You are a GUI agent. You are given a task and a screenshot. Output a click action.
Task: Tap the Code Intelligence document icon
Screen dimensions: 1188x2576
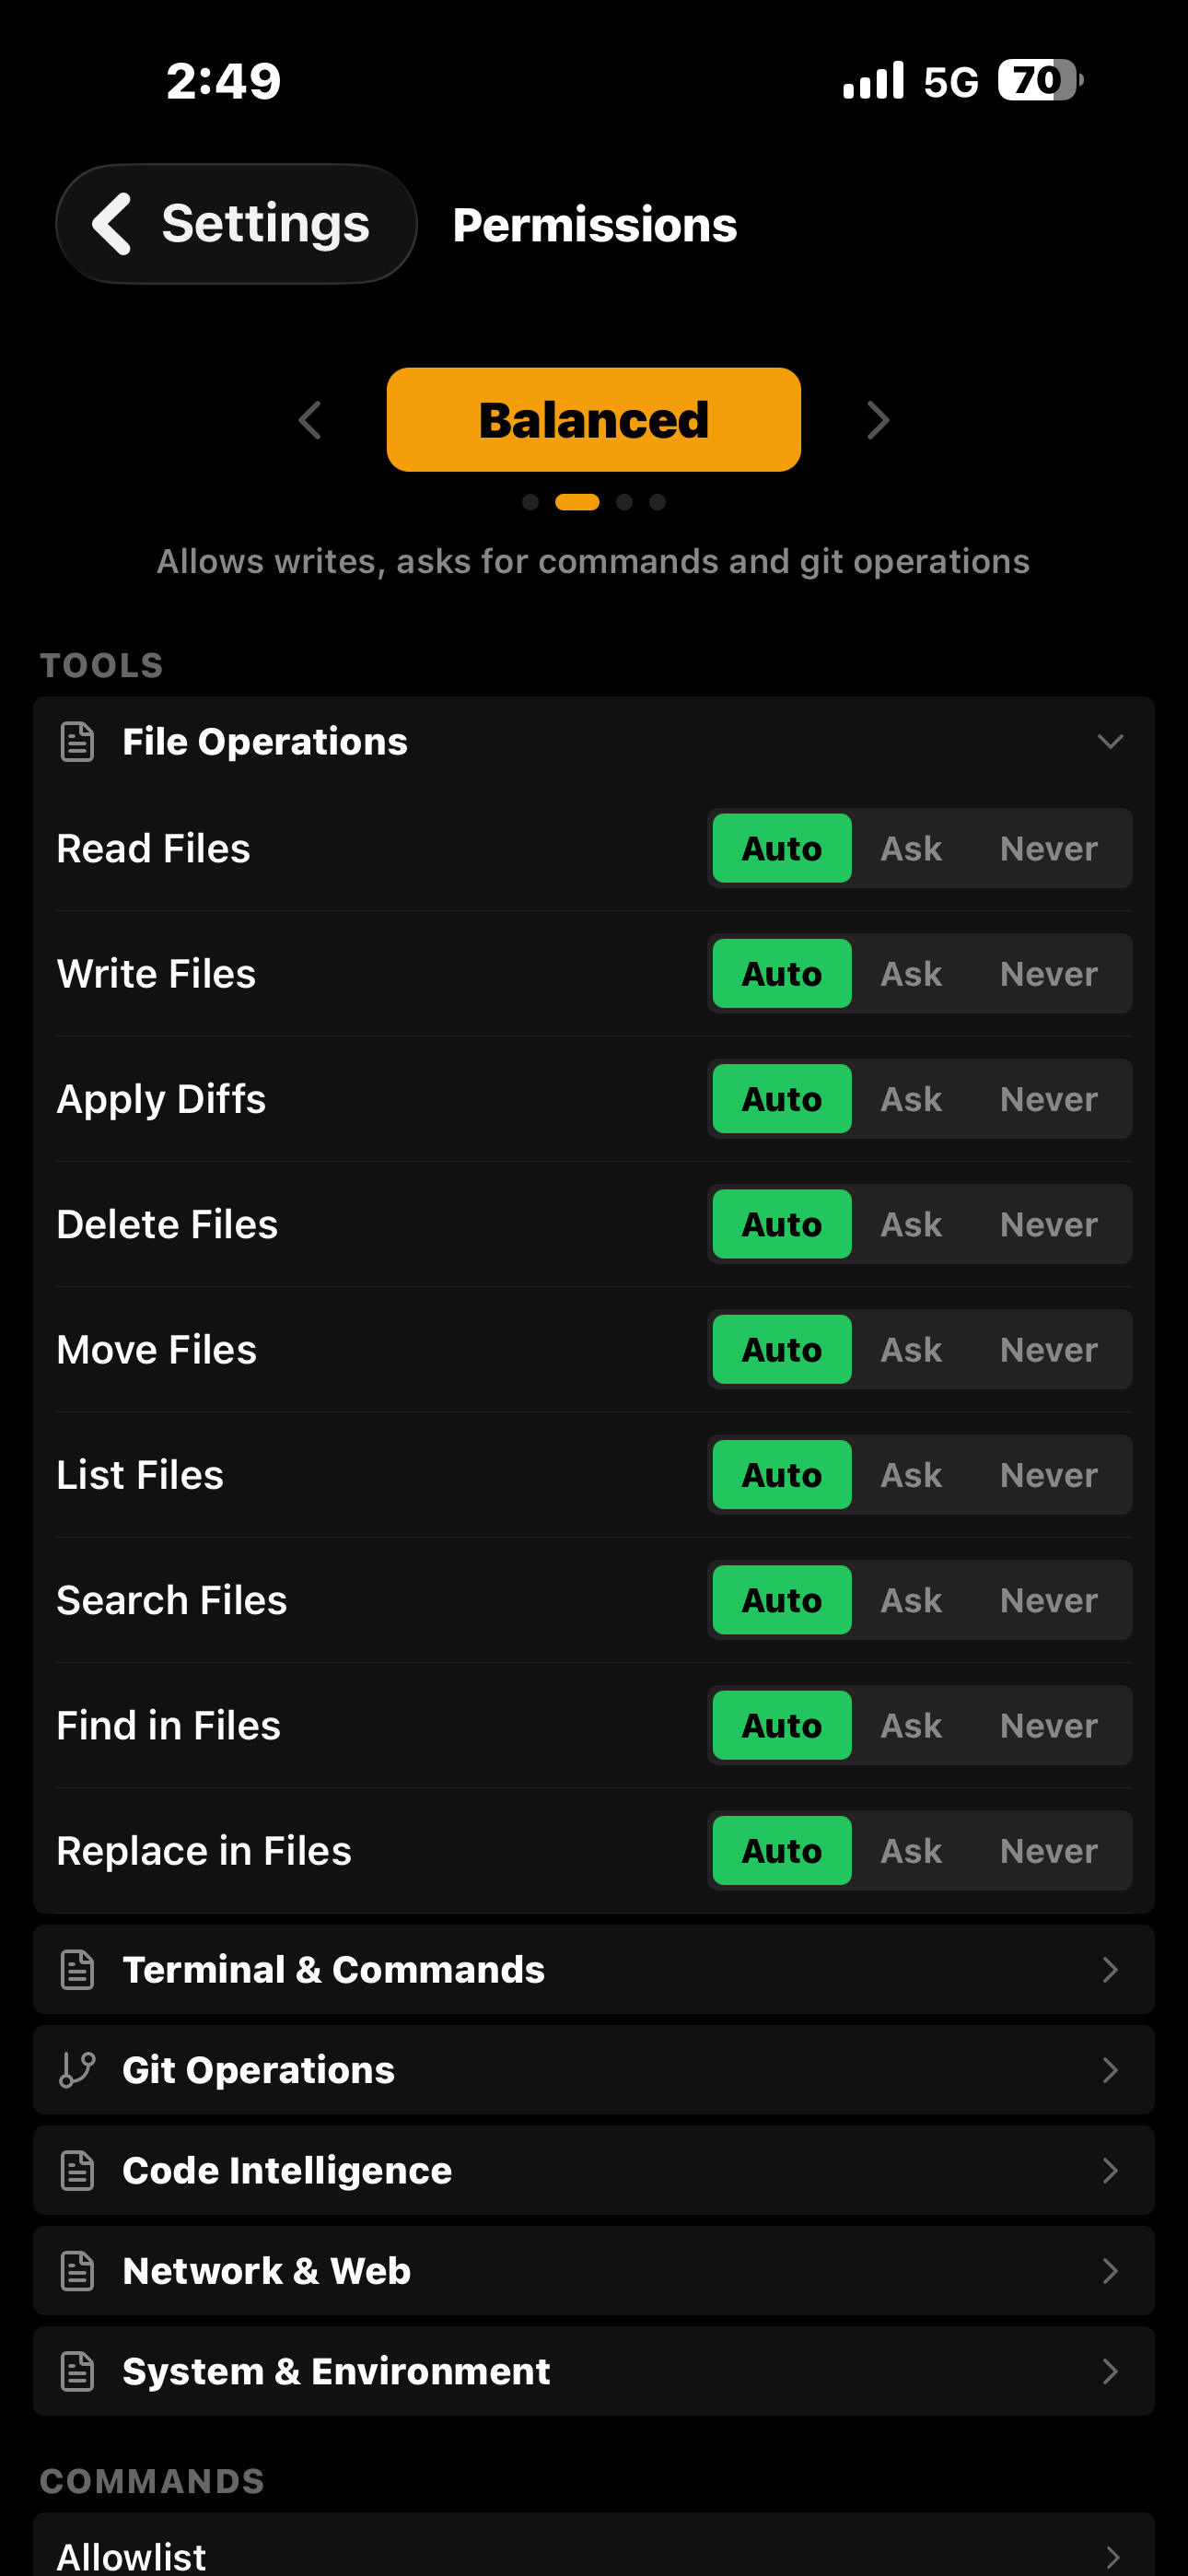pyautogui.click(x=77, y=2171)
